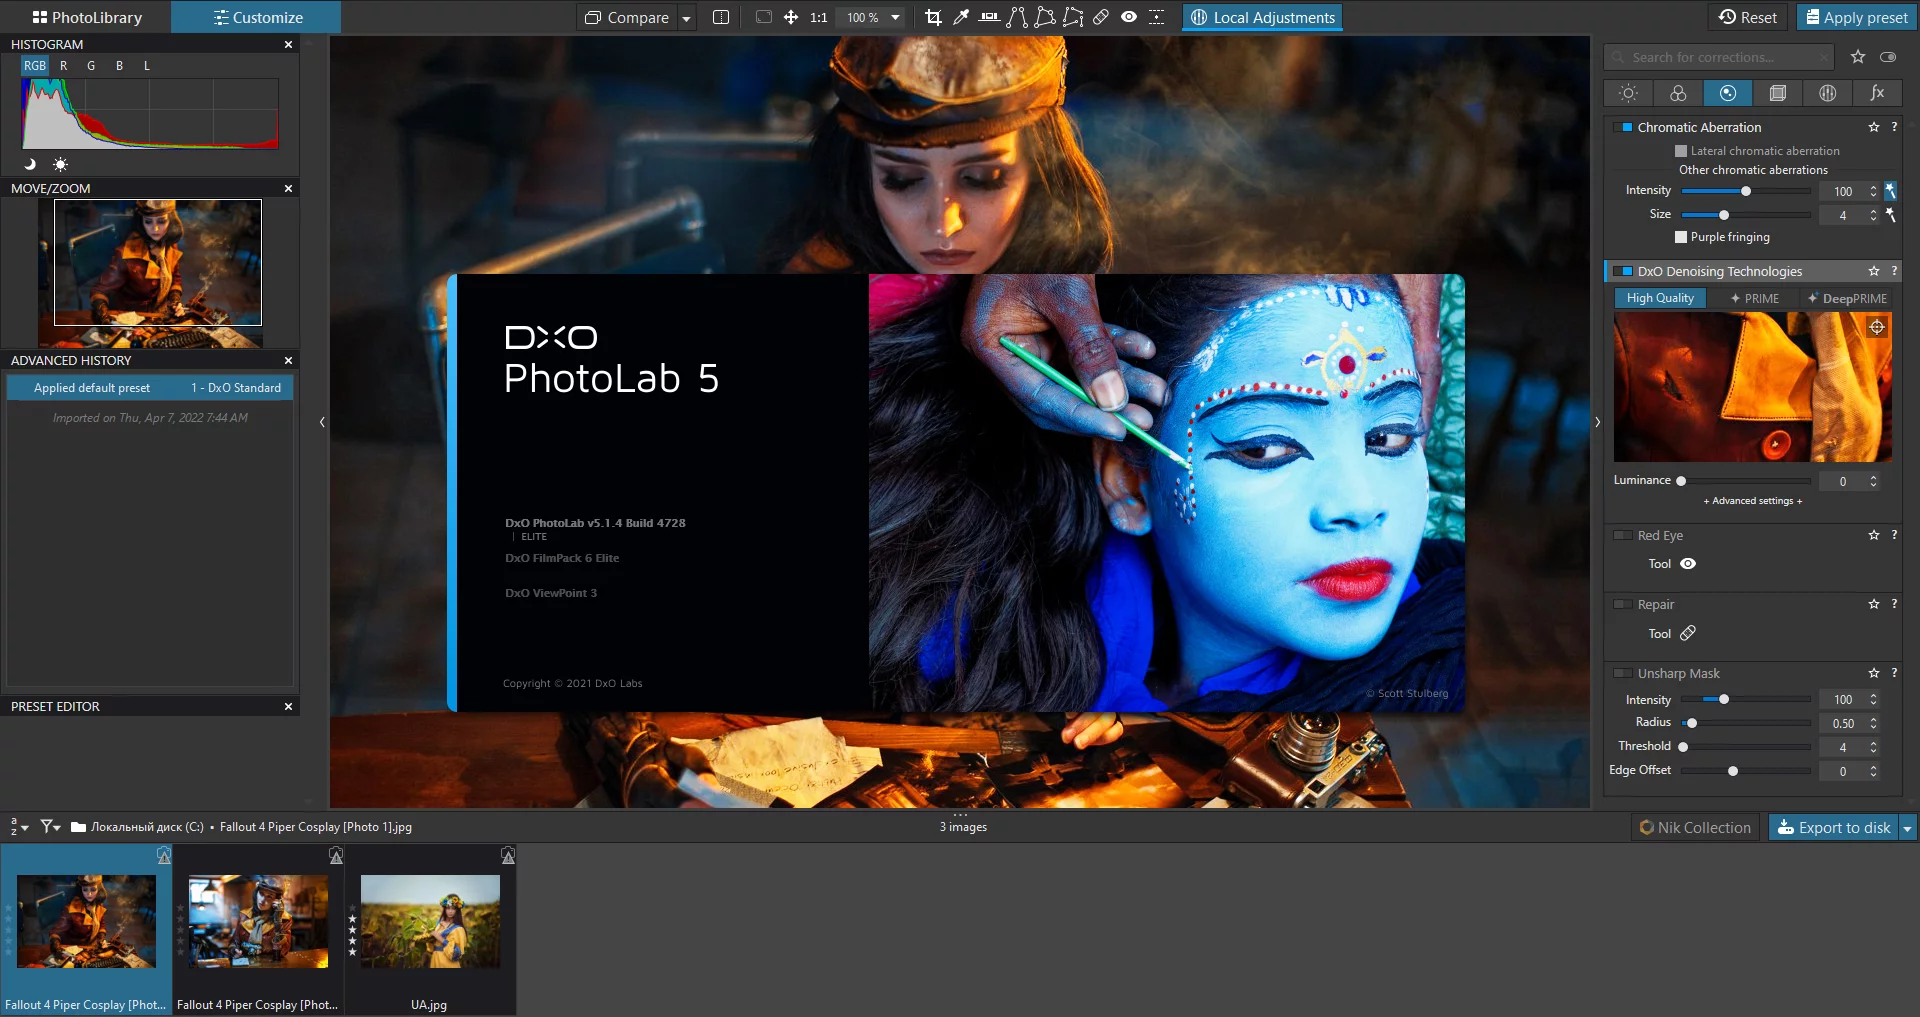Image resolution: width=1920 pixels, height=1017 pixels.
Task: Open Export to disk dropdown arrow
Action: click(x=1907, y=828)
